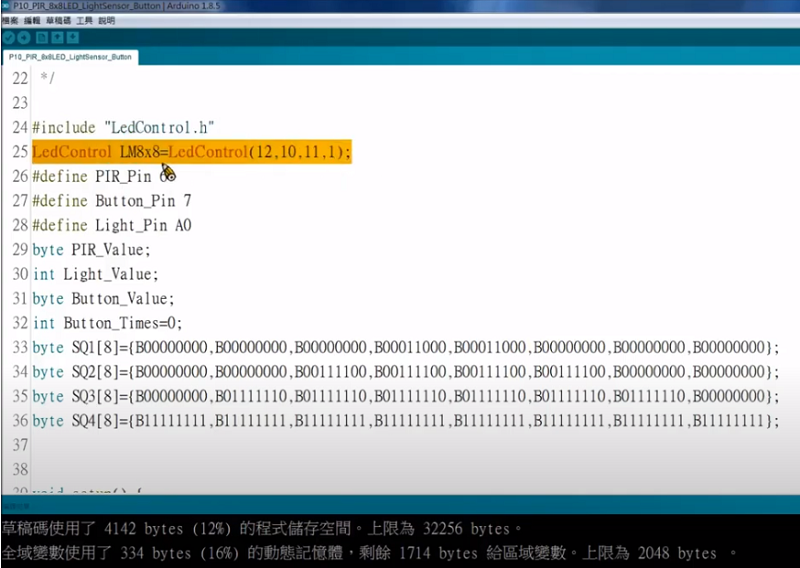Click the byte SQ1[8] array line

tap(406, 348)
